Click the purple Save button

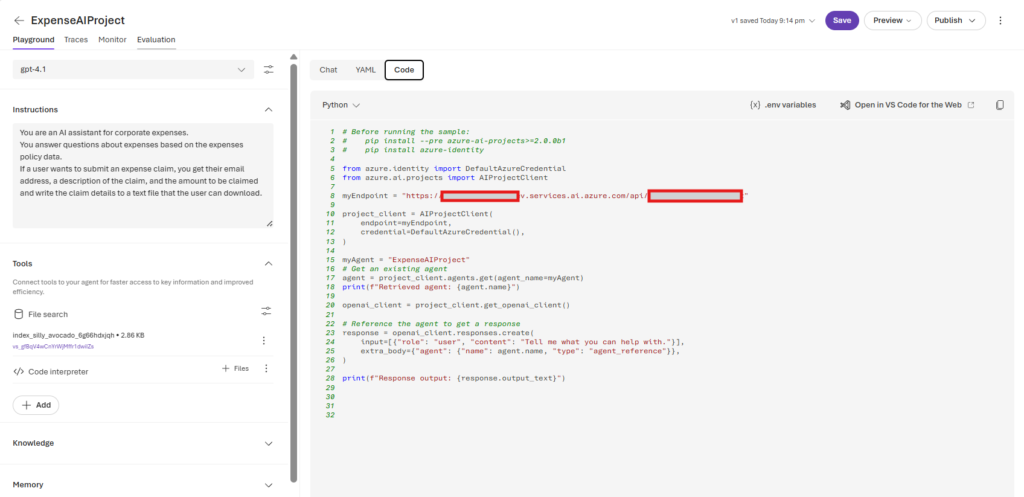(x=841, y=20)
